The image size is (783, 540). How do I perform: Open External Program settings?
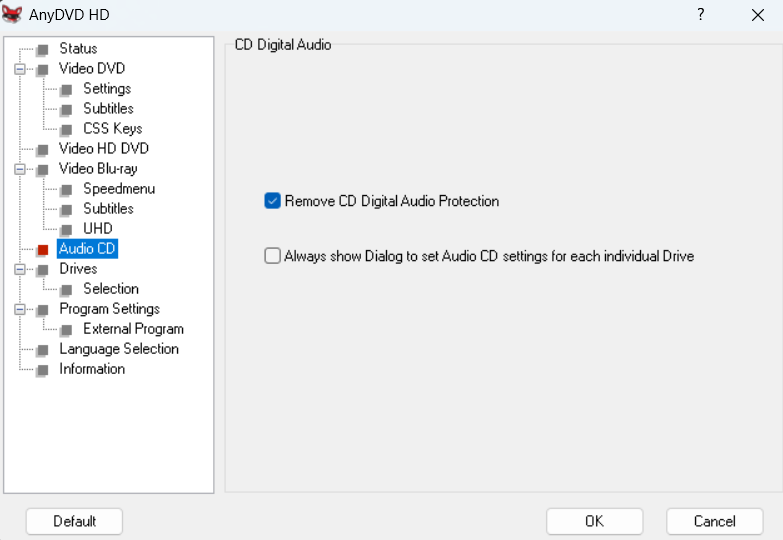(x=133, y=328)
